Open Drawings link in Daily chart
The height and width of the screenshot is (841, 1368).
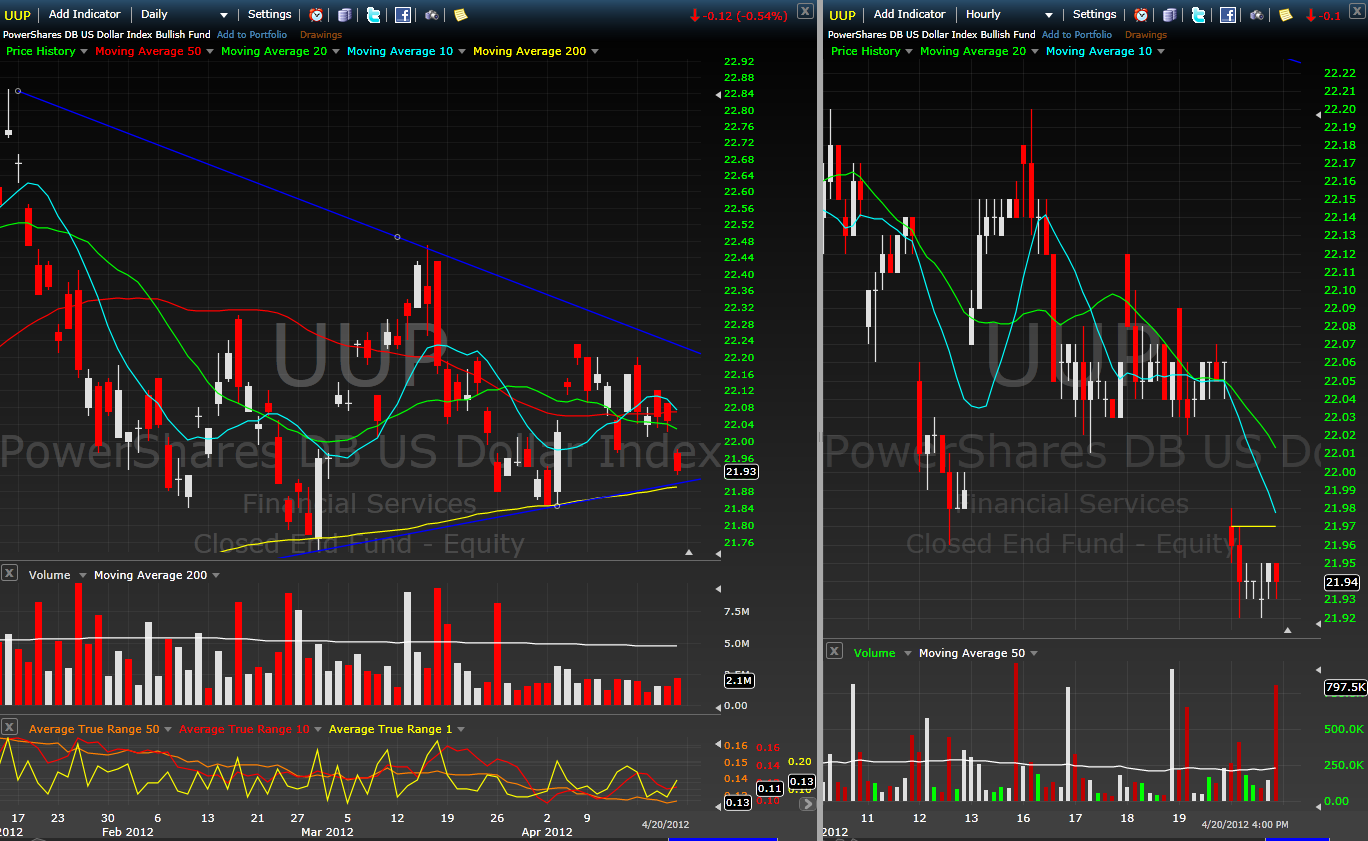(x=321, y=34)
